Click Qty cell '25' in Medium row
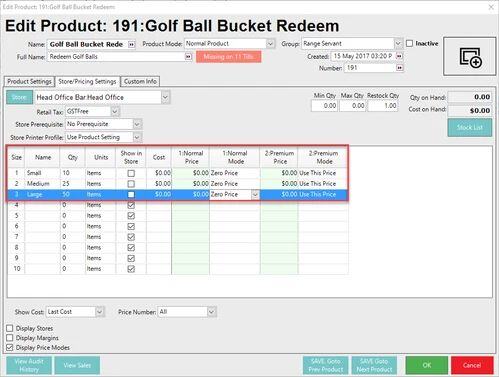The width and height of the screenshot is (499, 377). (73, 184)
